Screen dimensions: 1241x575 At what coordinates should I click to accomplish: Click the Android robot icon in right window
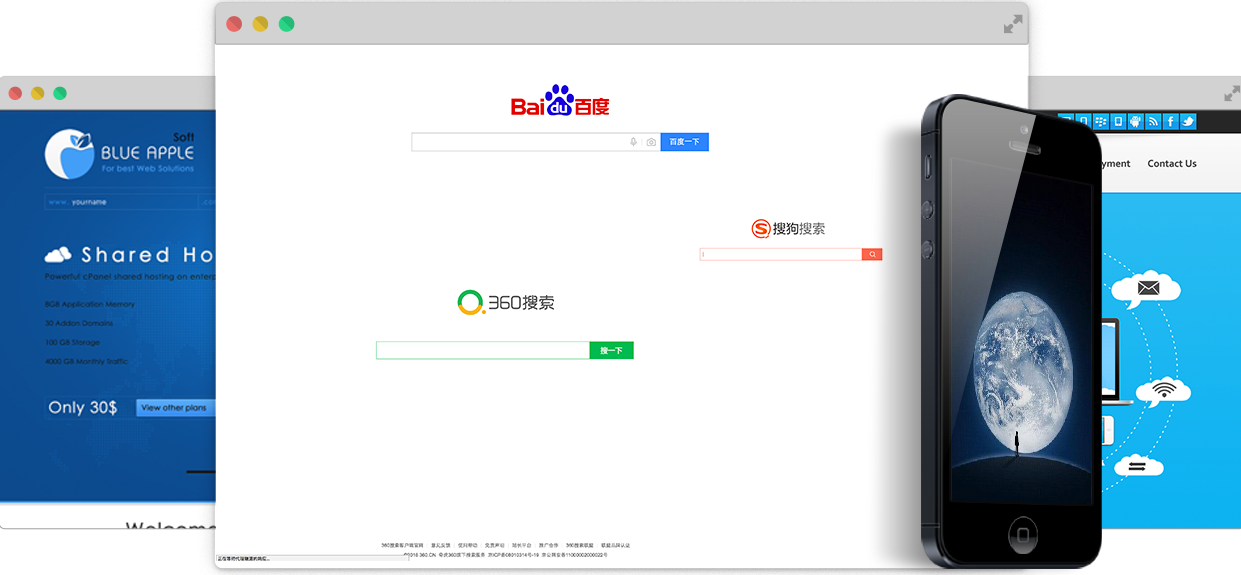click(x=1136, y=121)
